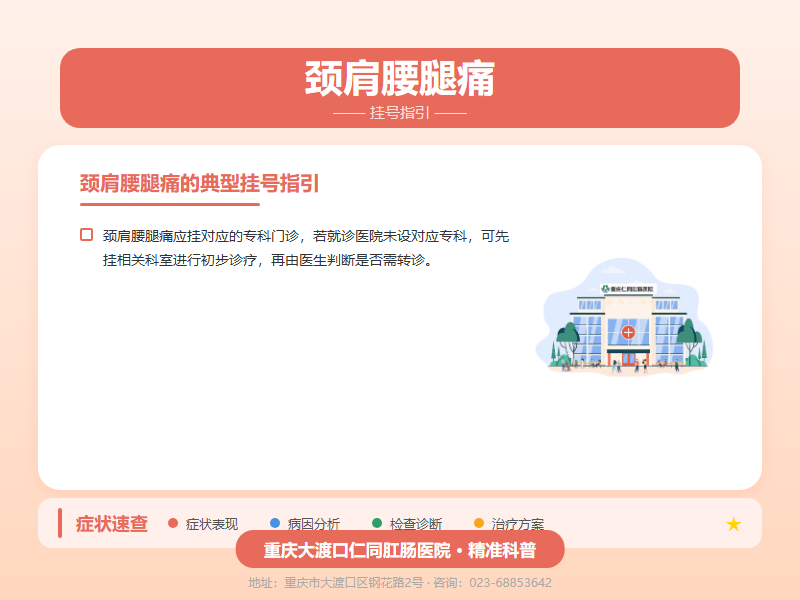Click the red cross on hospital building
Screen dimensions: 800x600
tap(628, 333)
